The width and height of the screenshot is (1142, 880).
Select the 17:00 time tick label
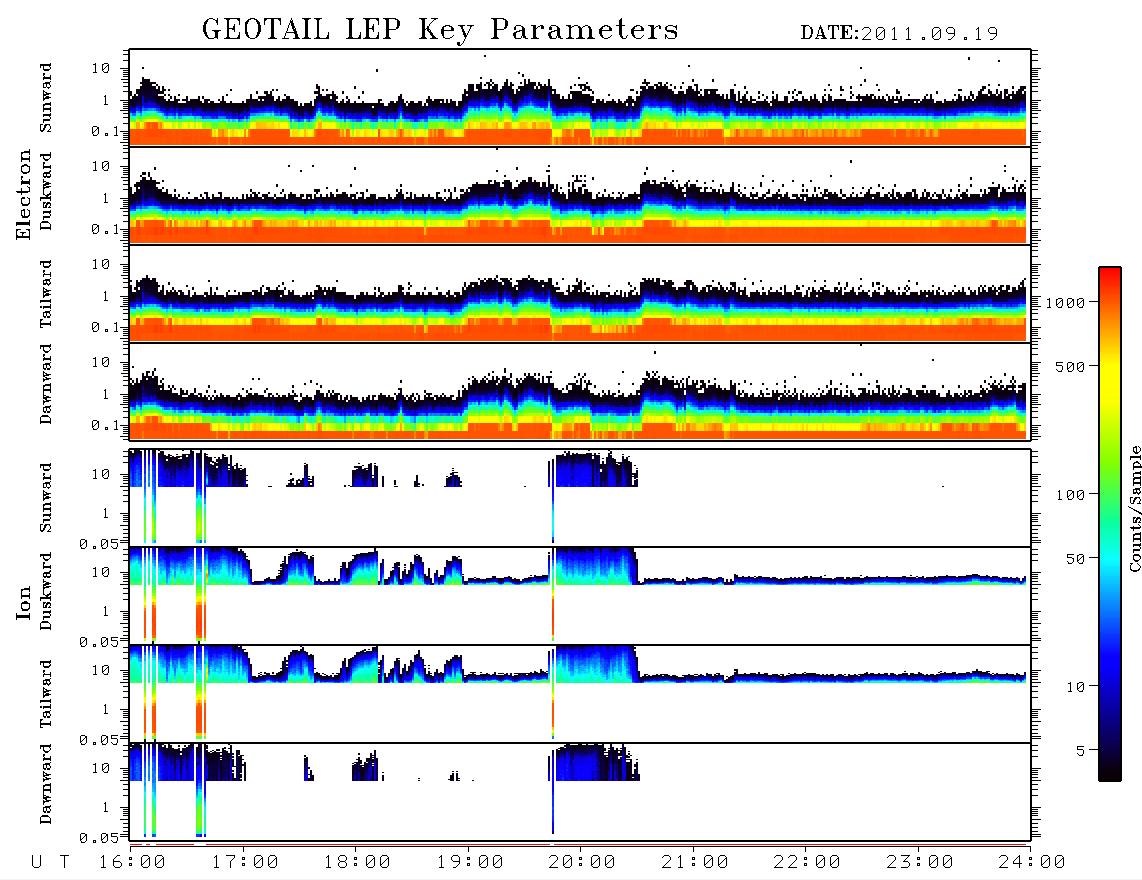click(x=245, y=862)
